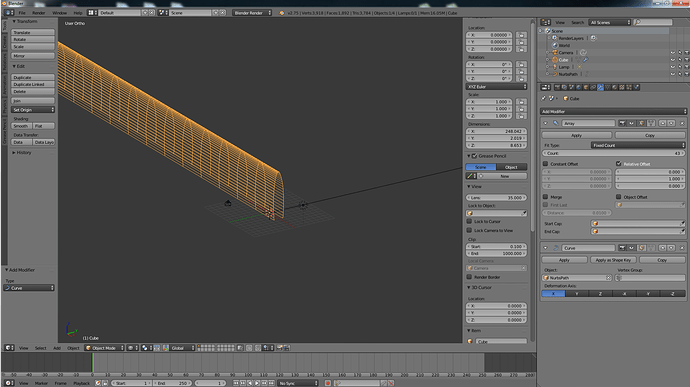Click the record auto-keyframe button in timeline
Viewport: 690px width, 387px height.
[328, 383]
